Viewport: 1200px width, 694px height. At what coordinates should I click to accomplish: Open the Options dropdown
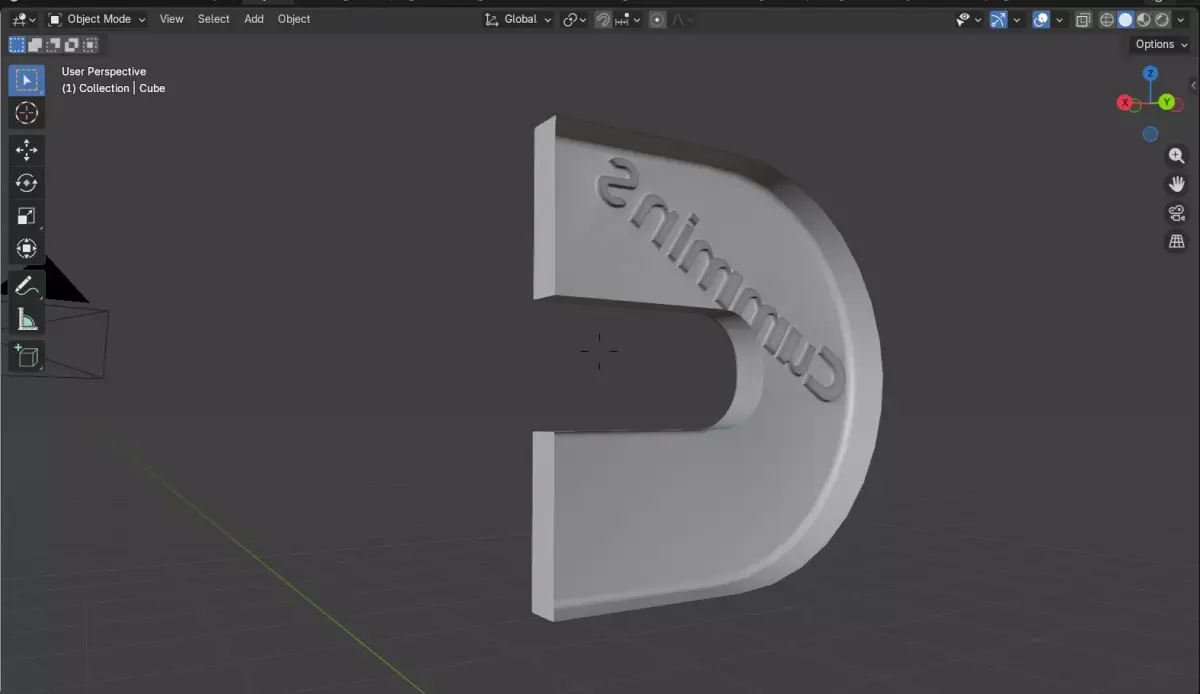point(1161,44)
